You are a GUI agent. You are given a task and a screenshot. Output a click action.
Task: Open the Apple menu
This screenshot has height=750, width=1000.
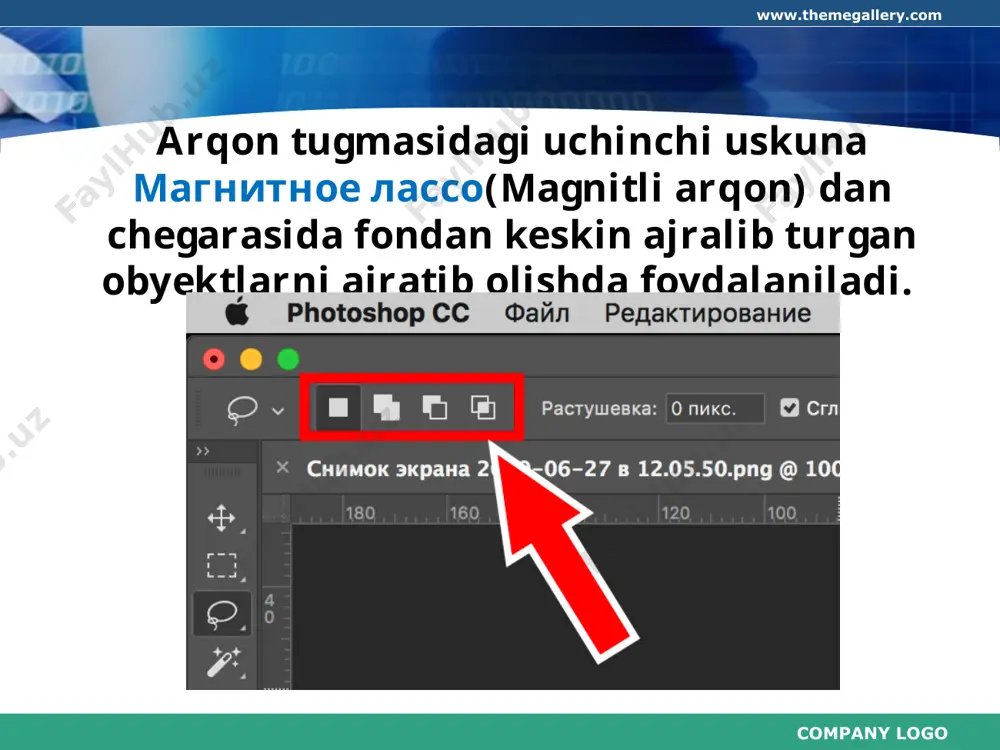coord(237,311)
